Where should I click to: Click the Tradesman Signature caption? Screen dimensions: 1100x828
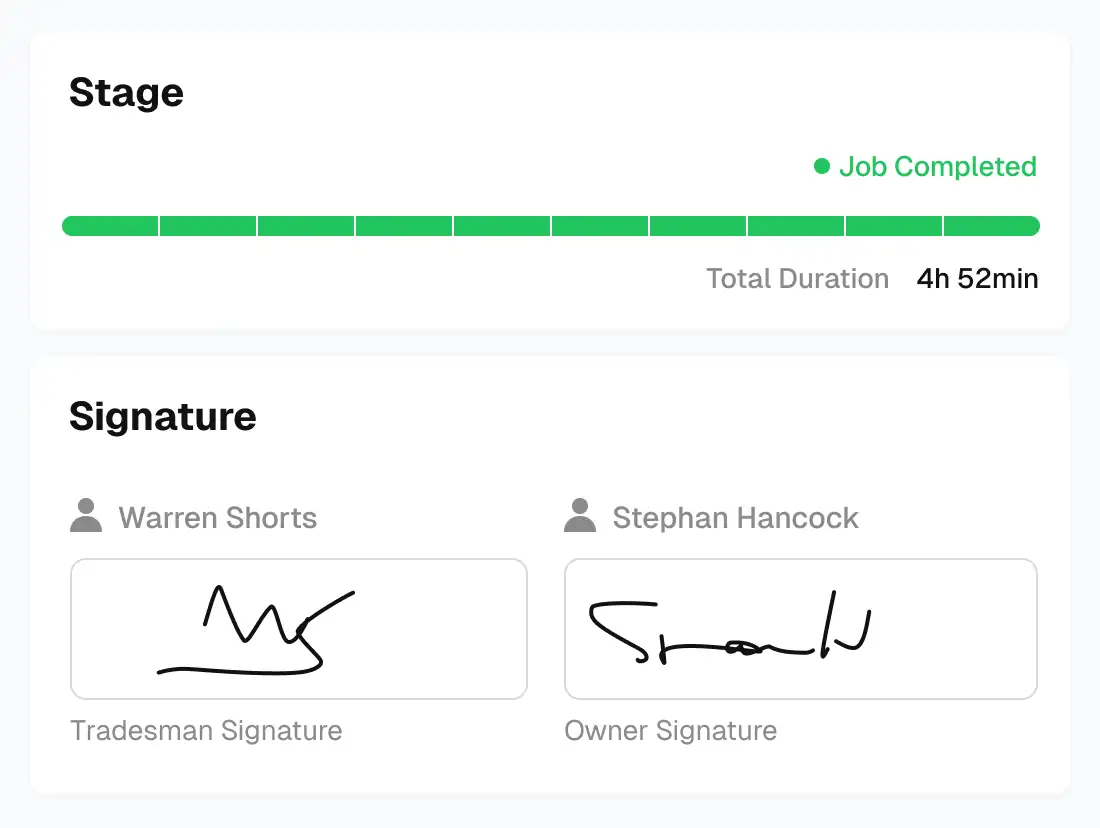206,731
